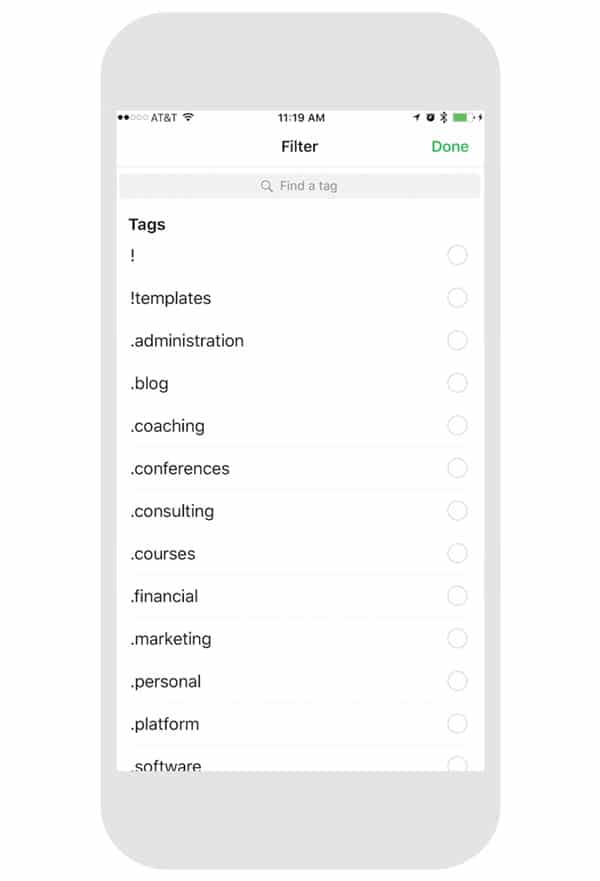Click the Wi-Fi status icon
This screenshot has height=881, width=600.
tap(188, 118)
